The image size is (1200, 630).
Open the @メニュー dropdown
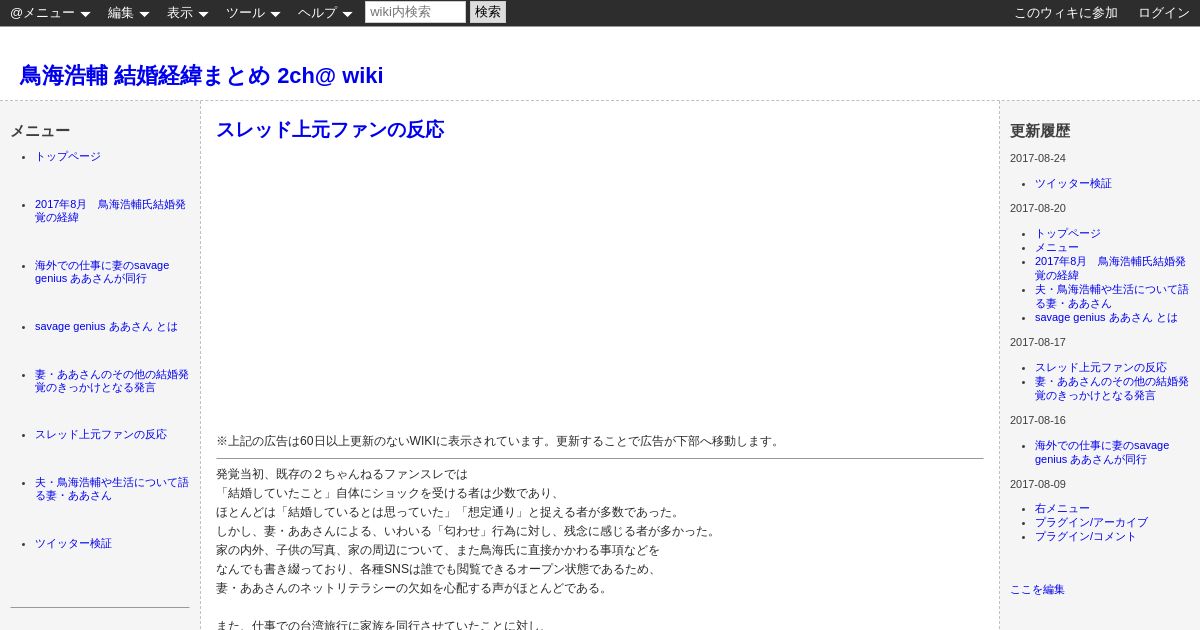(x=50, y=13)
